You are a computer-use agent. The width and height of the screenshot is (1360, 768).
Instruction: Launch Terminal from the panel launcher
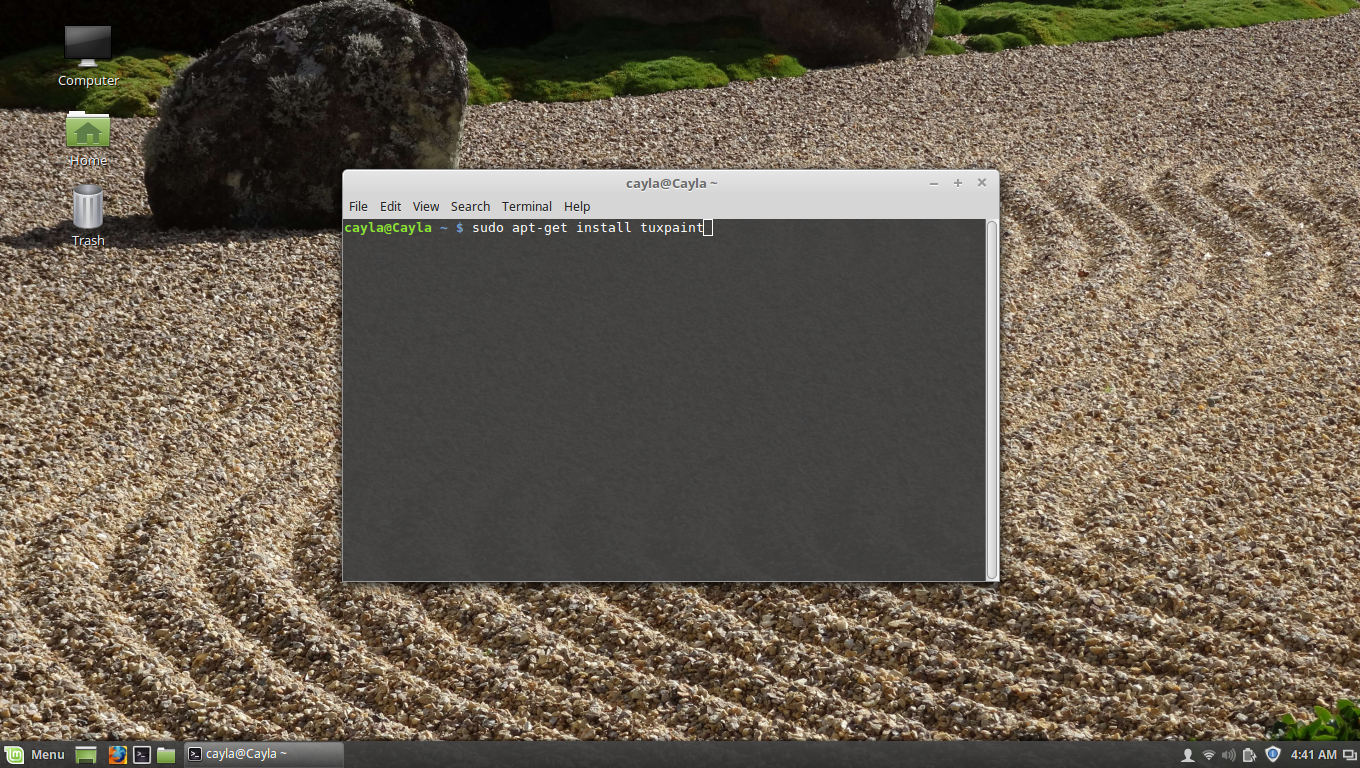tap(142, 755)
